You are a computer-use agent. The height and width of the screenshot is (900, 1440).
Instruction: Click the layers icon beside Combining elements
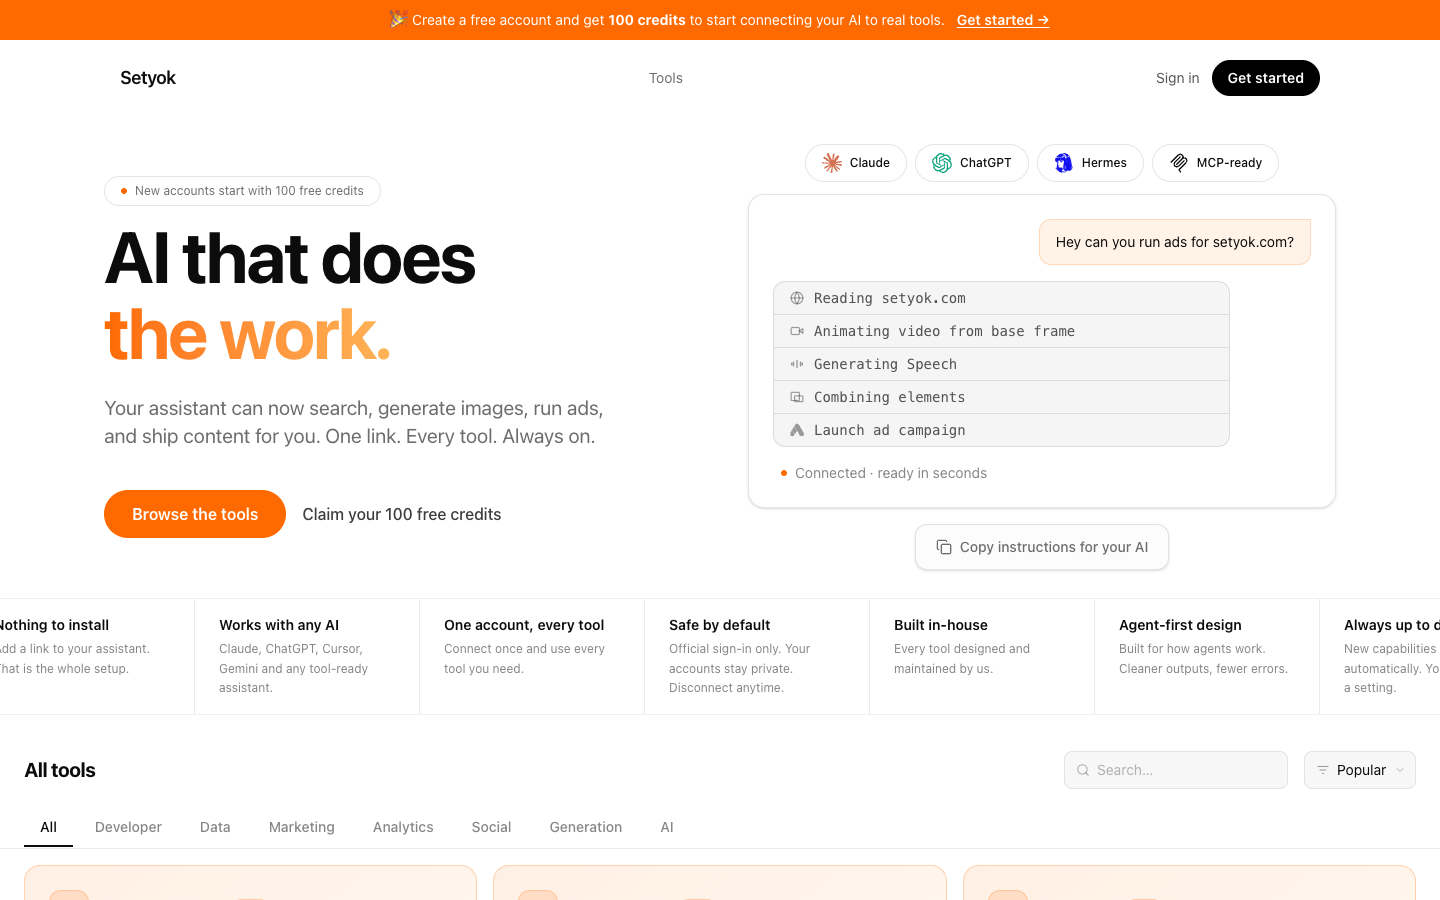click(x=797, y=397)
